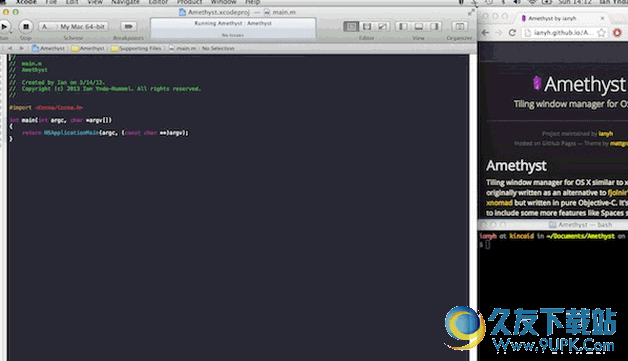
Task: Click the Run button in Xcode
Action: (4, 27)
